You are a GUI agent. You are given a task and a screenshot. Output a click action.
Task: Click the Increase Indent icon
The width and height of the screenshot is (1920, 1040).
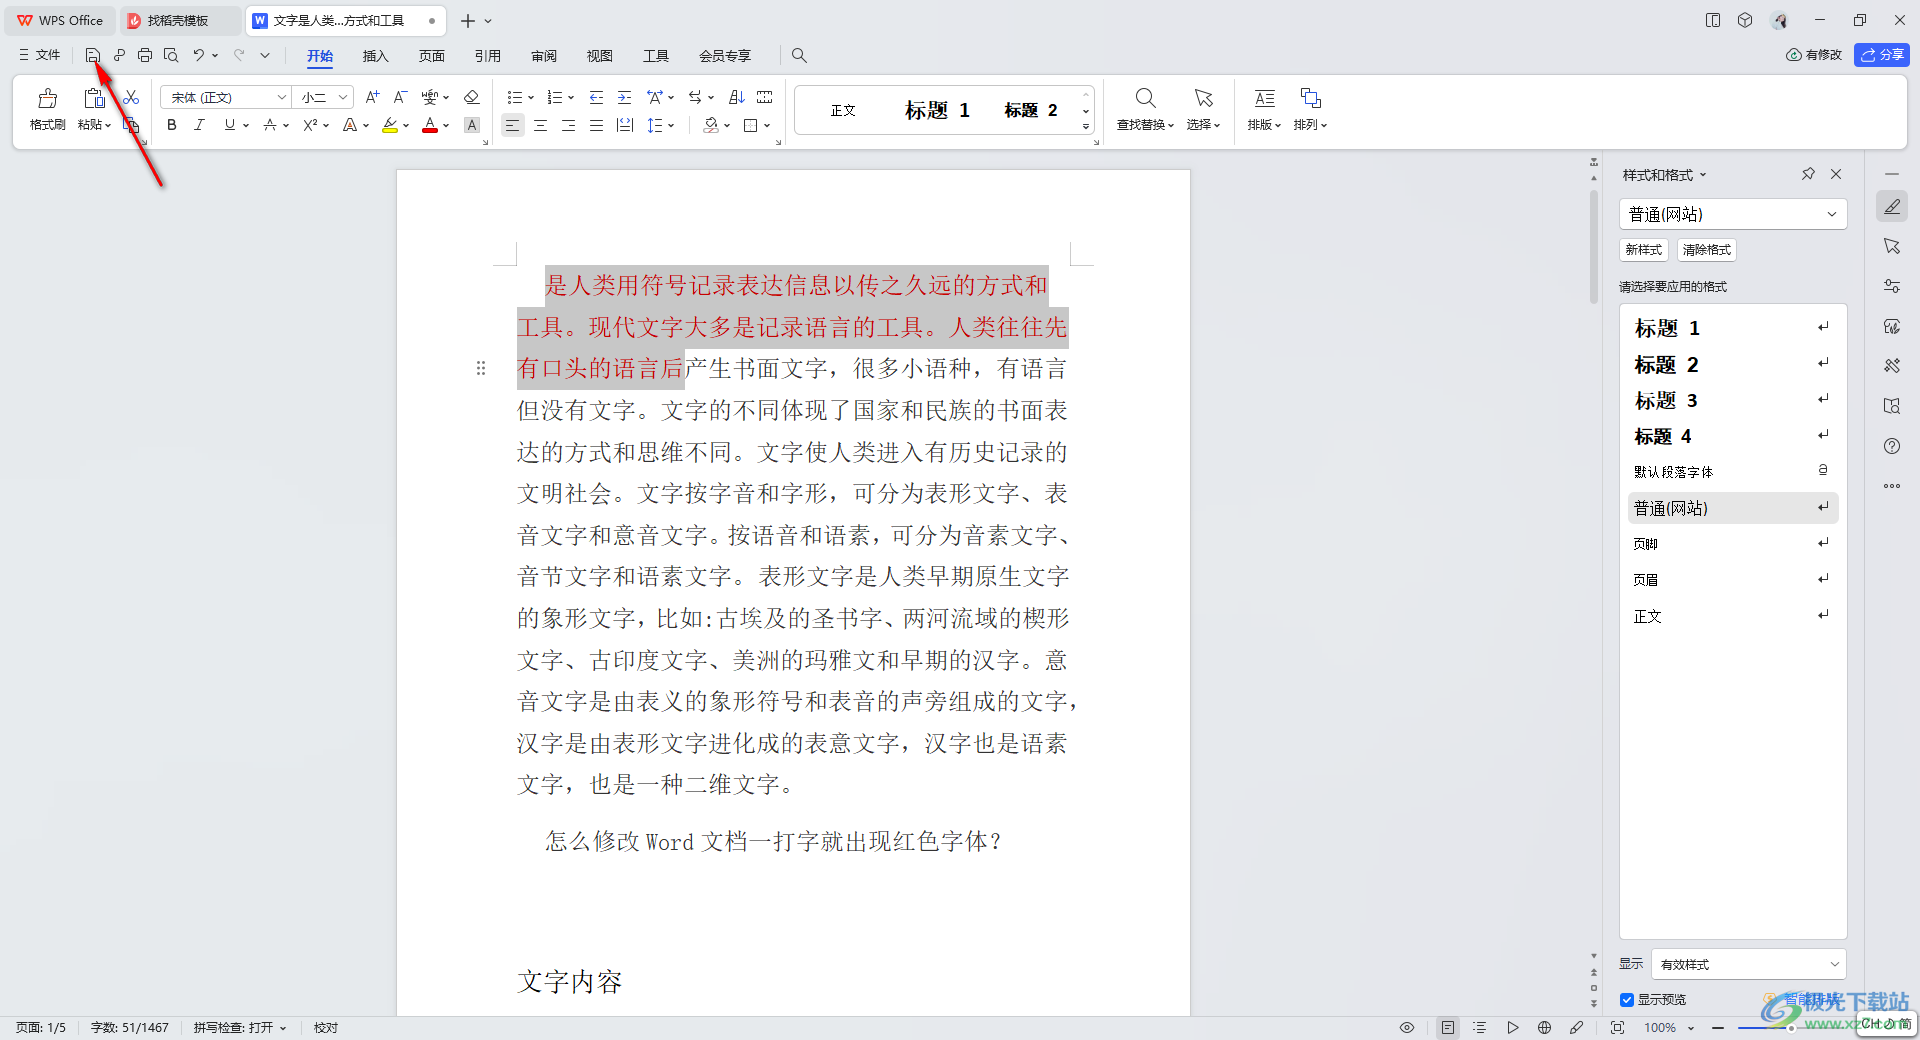coord(624,97)
